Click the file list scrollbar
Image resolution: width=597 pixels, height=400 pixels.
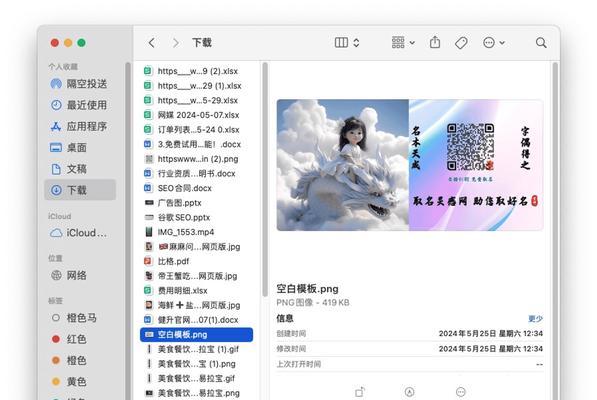coord(265,180)
